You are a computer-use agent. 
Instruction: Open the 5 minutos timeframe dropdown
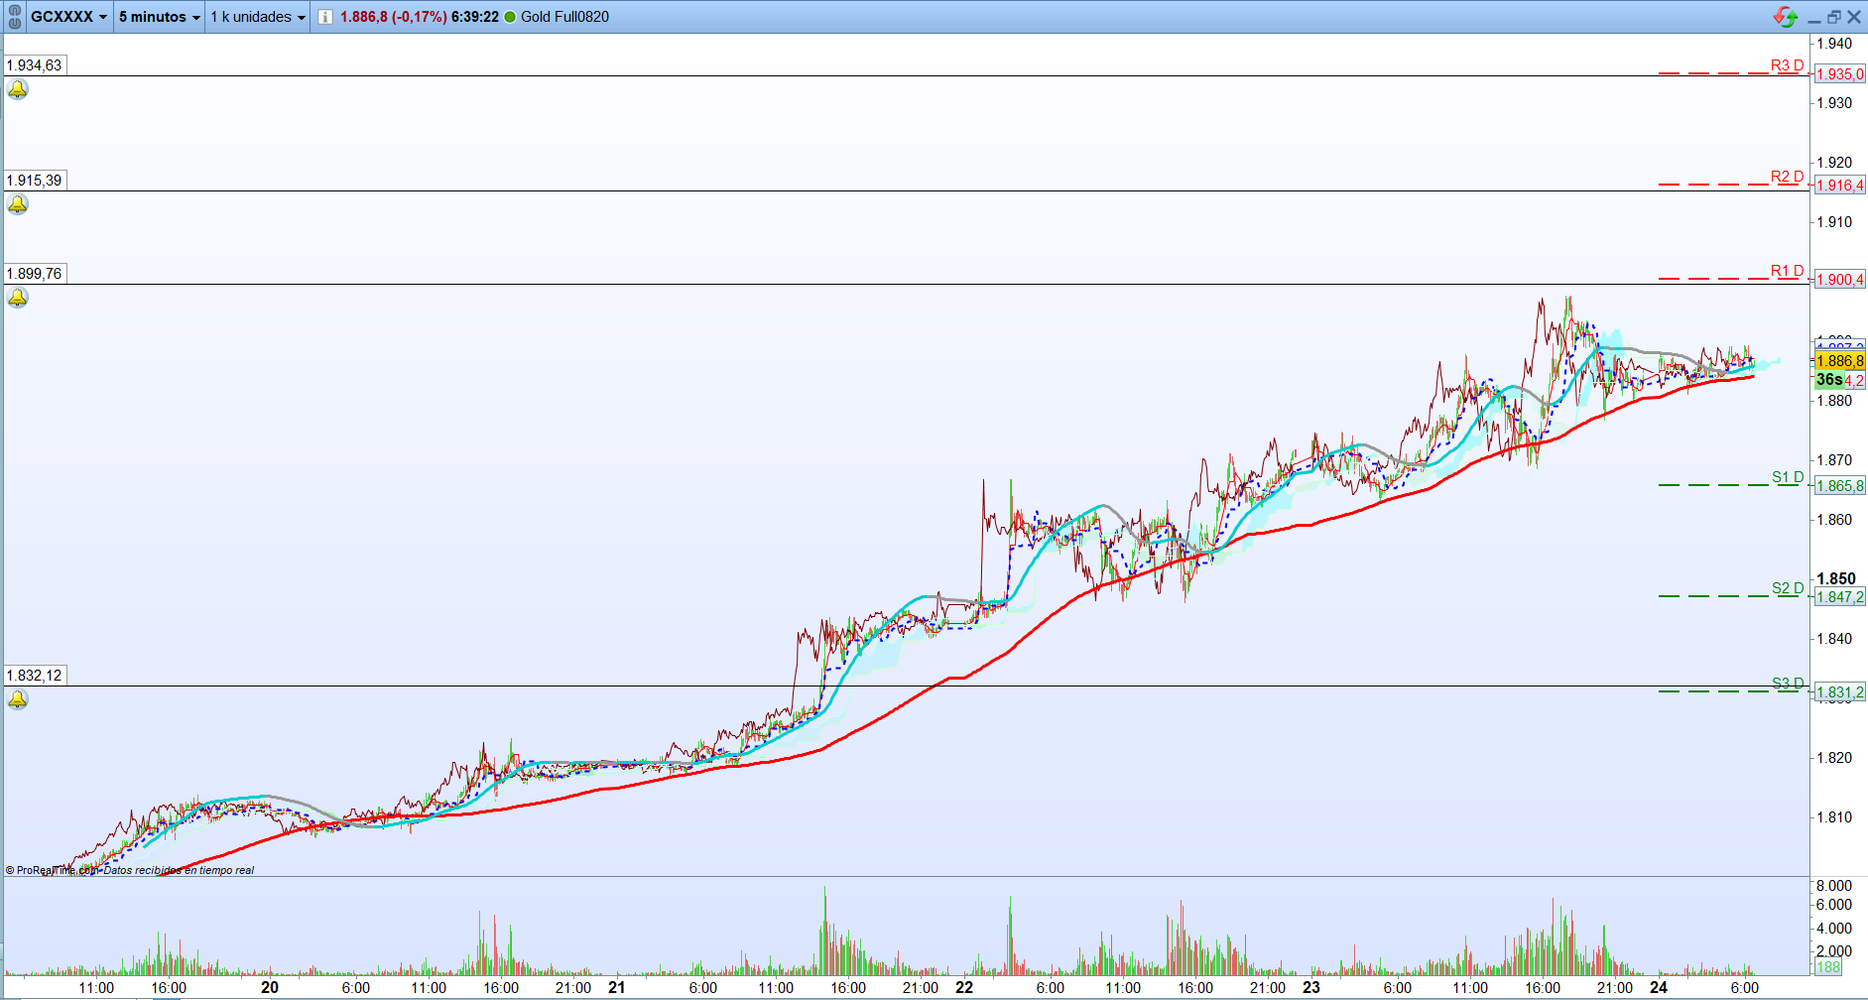coord(159,17)
